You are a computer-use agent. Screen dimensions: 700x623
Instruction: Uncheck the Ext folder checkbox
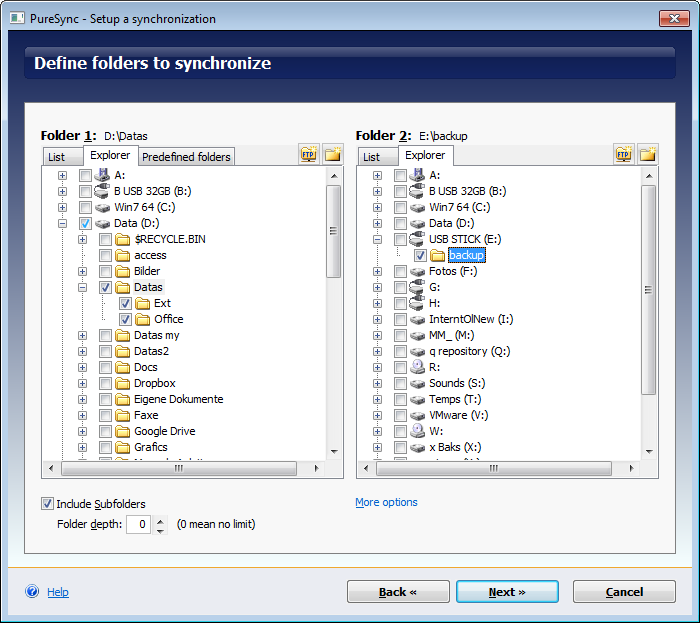[125, 303]
